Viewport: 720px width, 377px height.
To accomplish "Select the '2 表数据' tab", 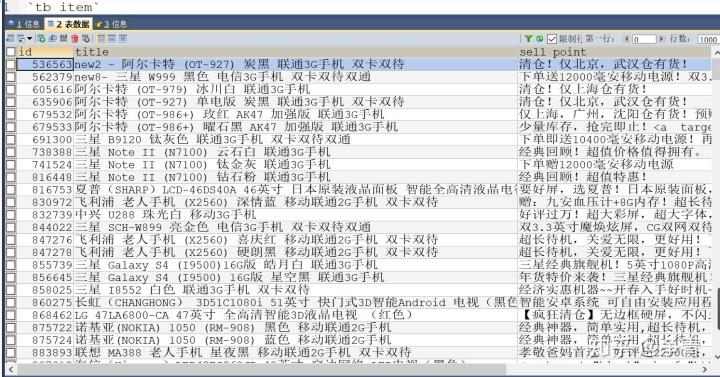I will (68, 24).
